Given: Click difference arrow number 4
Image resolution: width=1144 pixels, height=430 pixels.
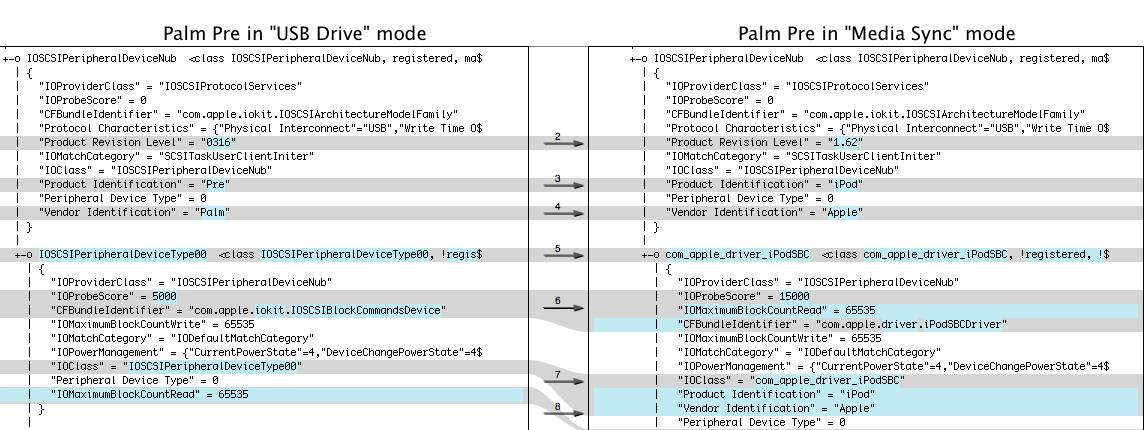Looking at the screenshot, I should 563,213.
